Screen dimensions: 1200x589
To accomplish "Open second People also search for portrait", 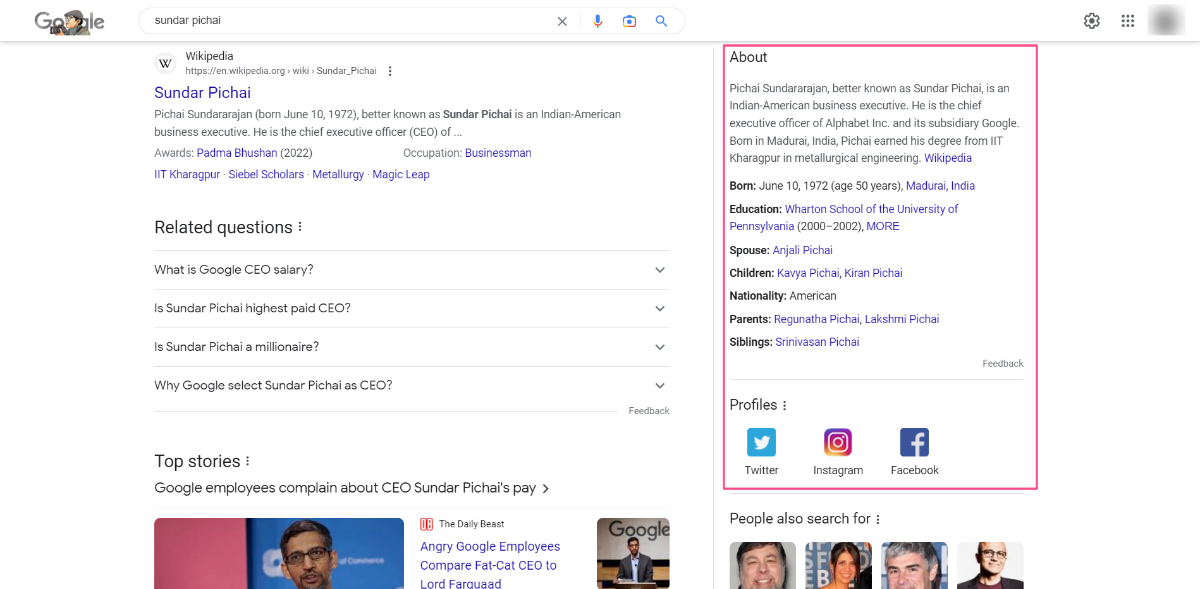I will [838, 565].
